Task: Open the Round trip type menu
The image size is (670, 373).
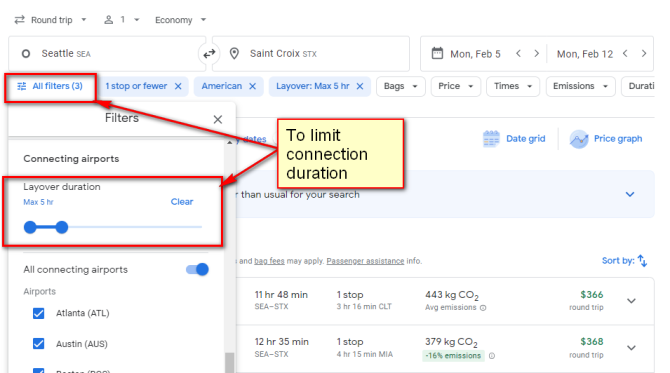Action: [50, 20]
